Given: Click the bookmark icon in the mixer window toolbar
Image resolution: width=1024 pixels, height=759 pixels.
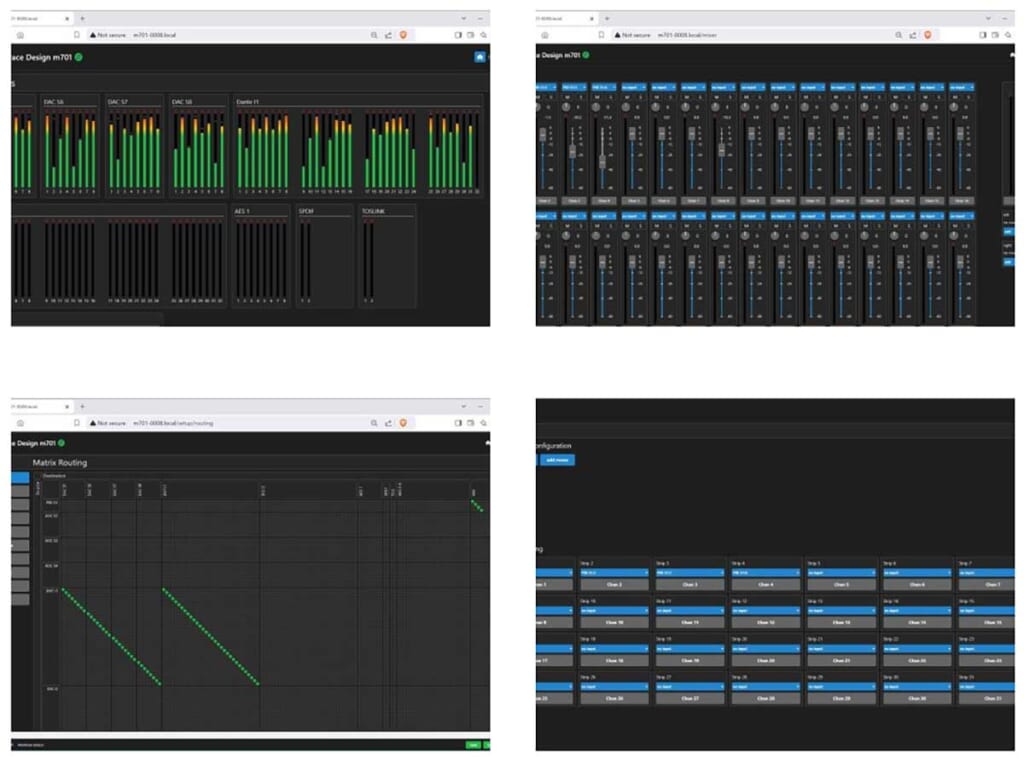Looking at the screenshot, I should [601, 34].
